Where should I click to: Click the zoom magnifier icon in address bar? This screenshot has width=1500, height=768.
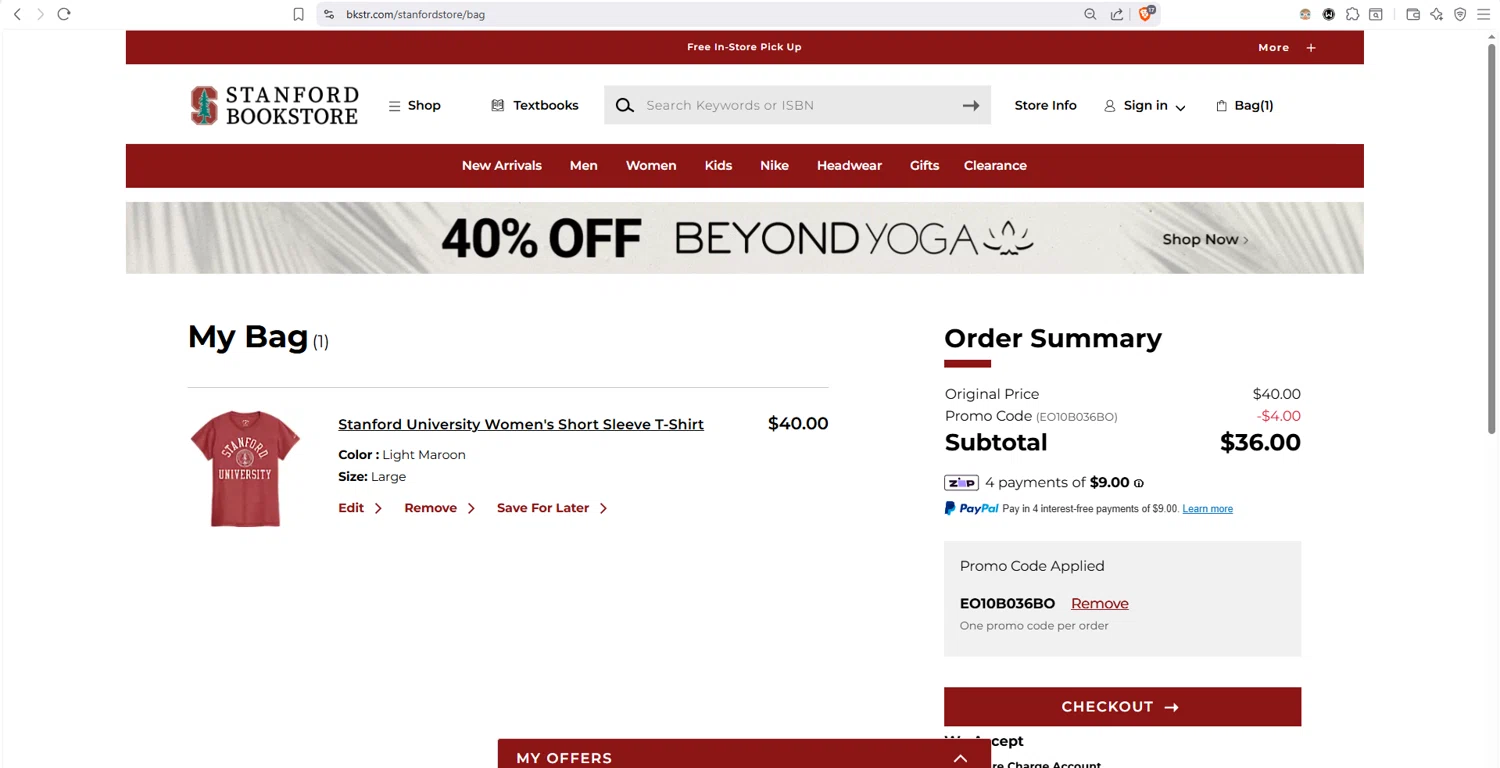point(1090,14)
